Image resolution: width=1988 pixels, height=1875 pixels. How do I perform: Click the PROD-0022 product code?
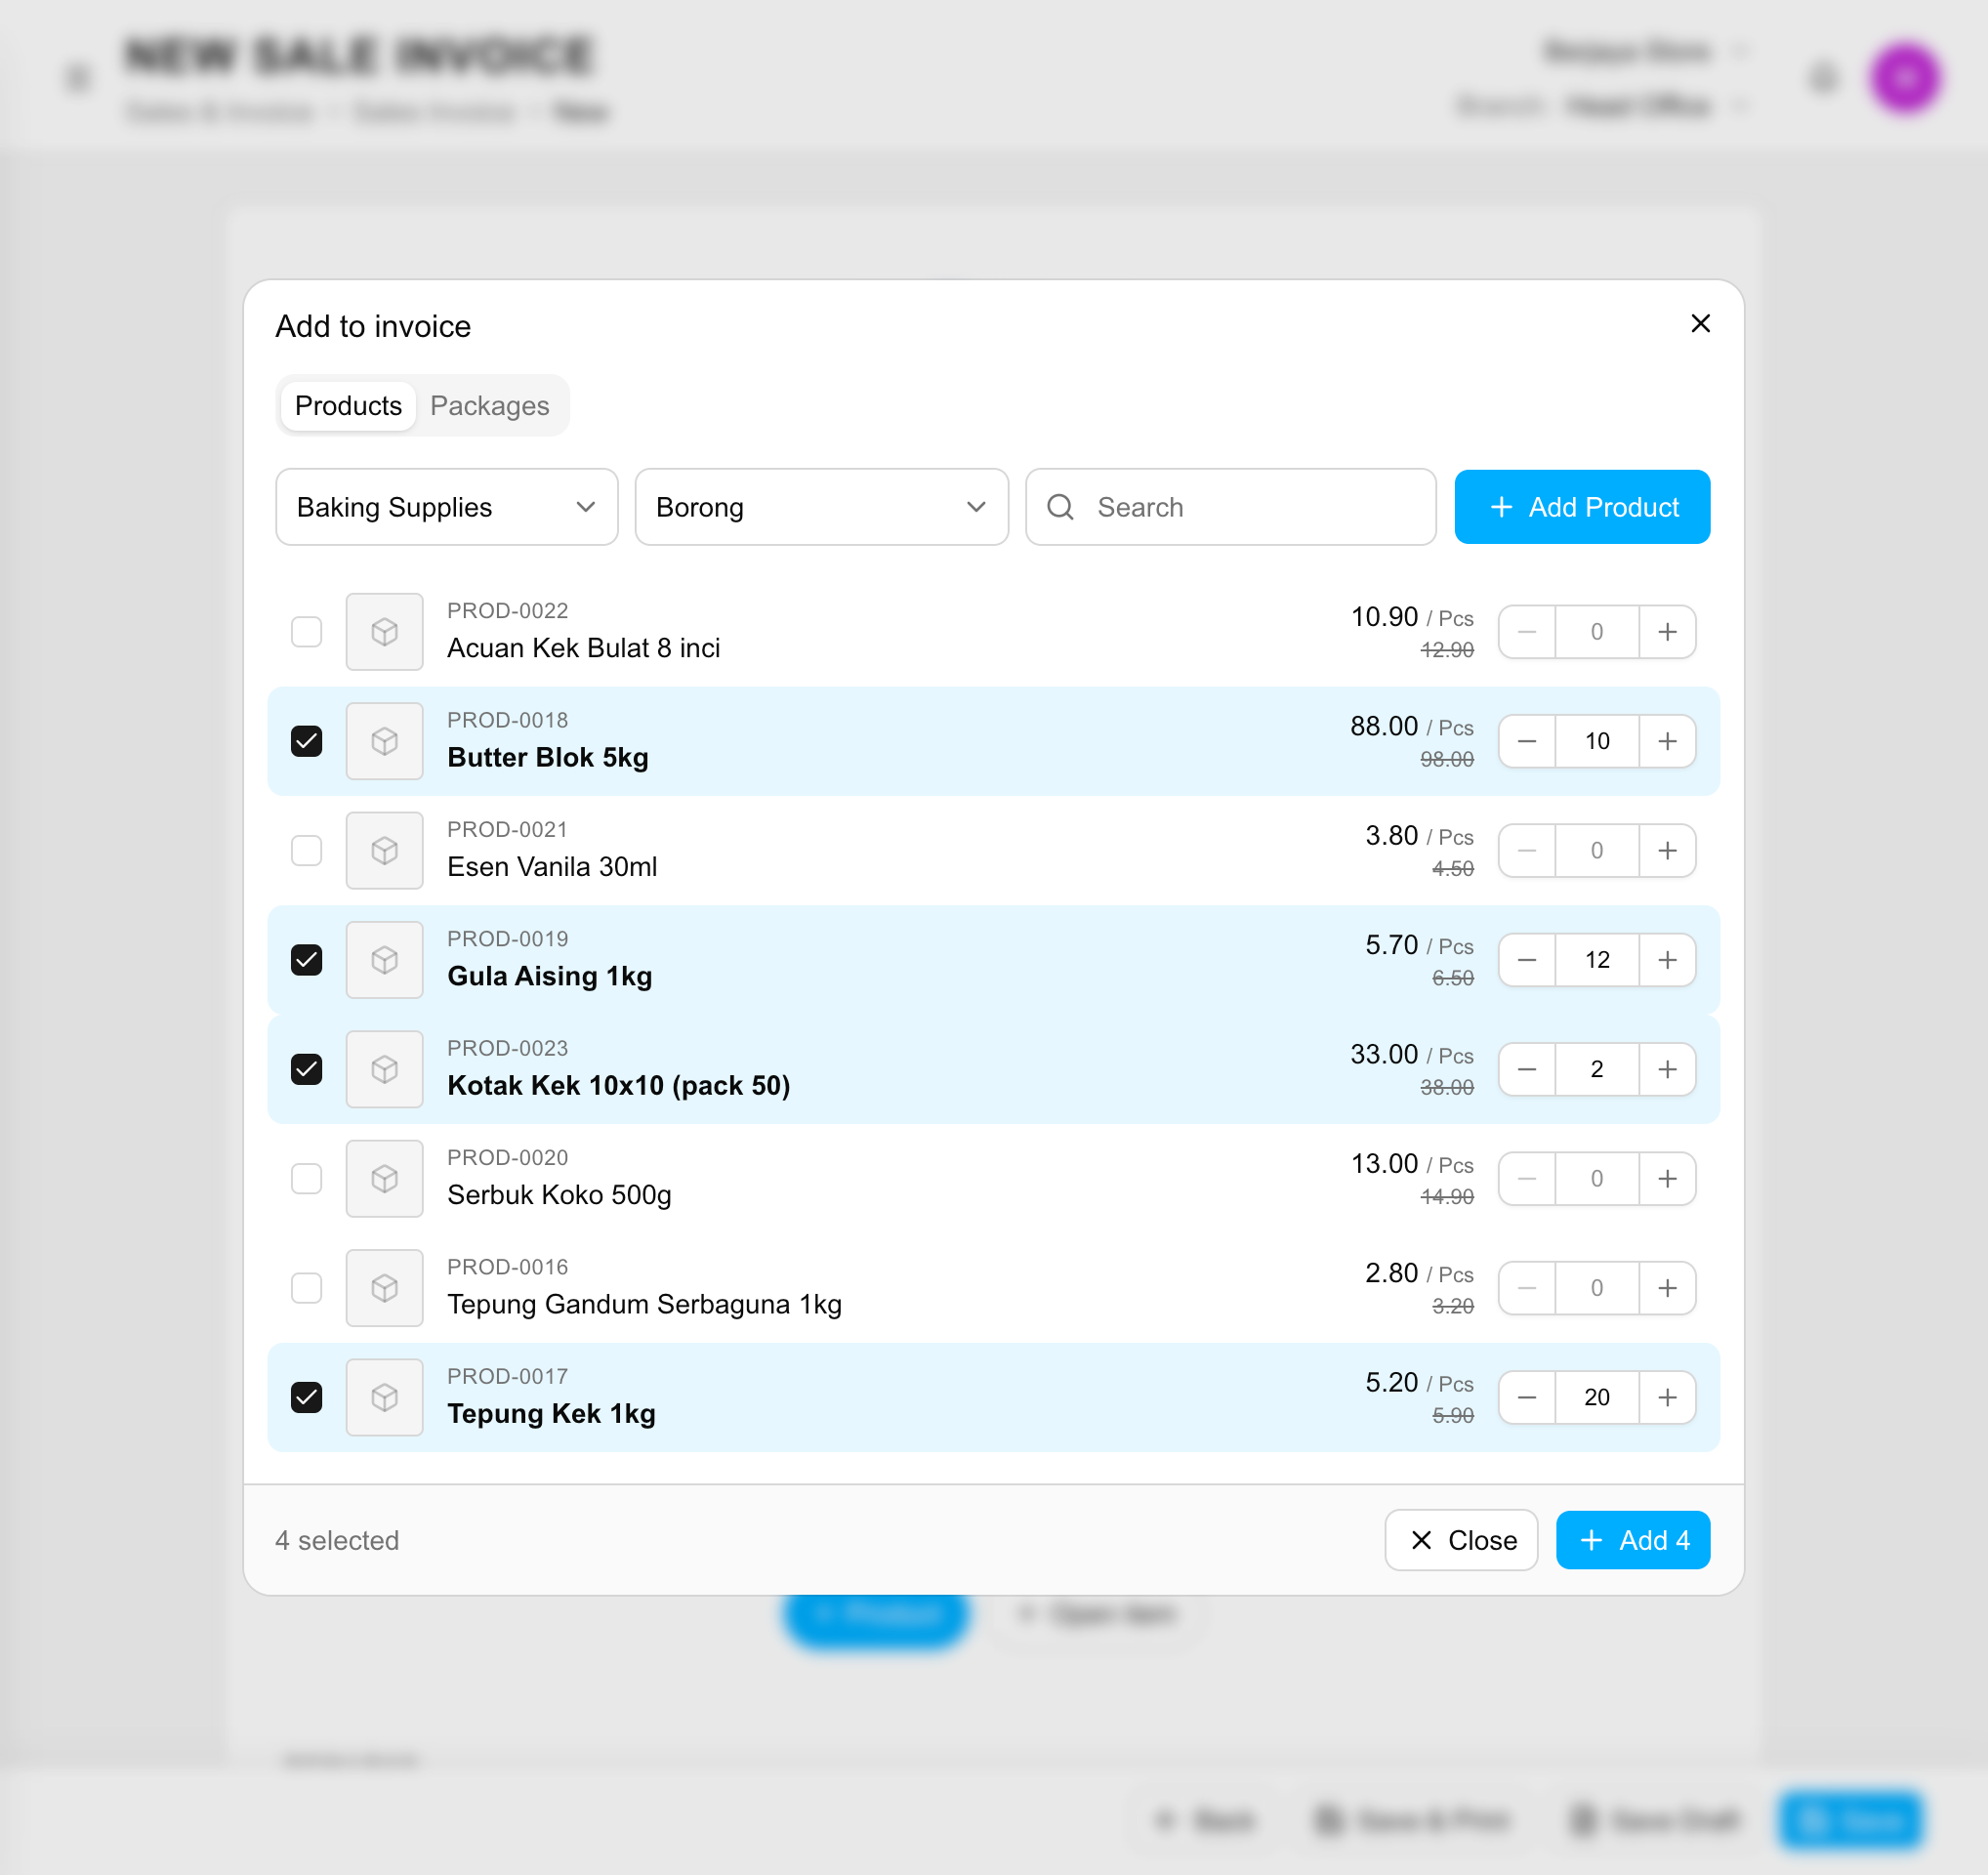tap(507, 611)
